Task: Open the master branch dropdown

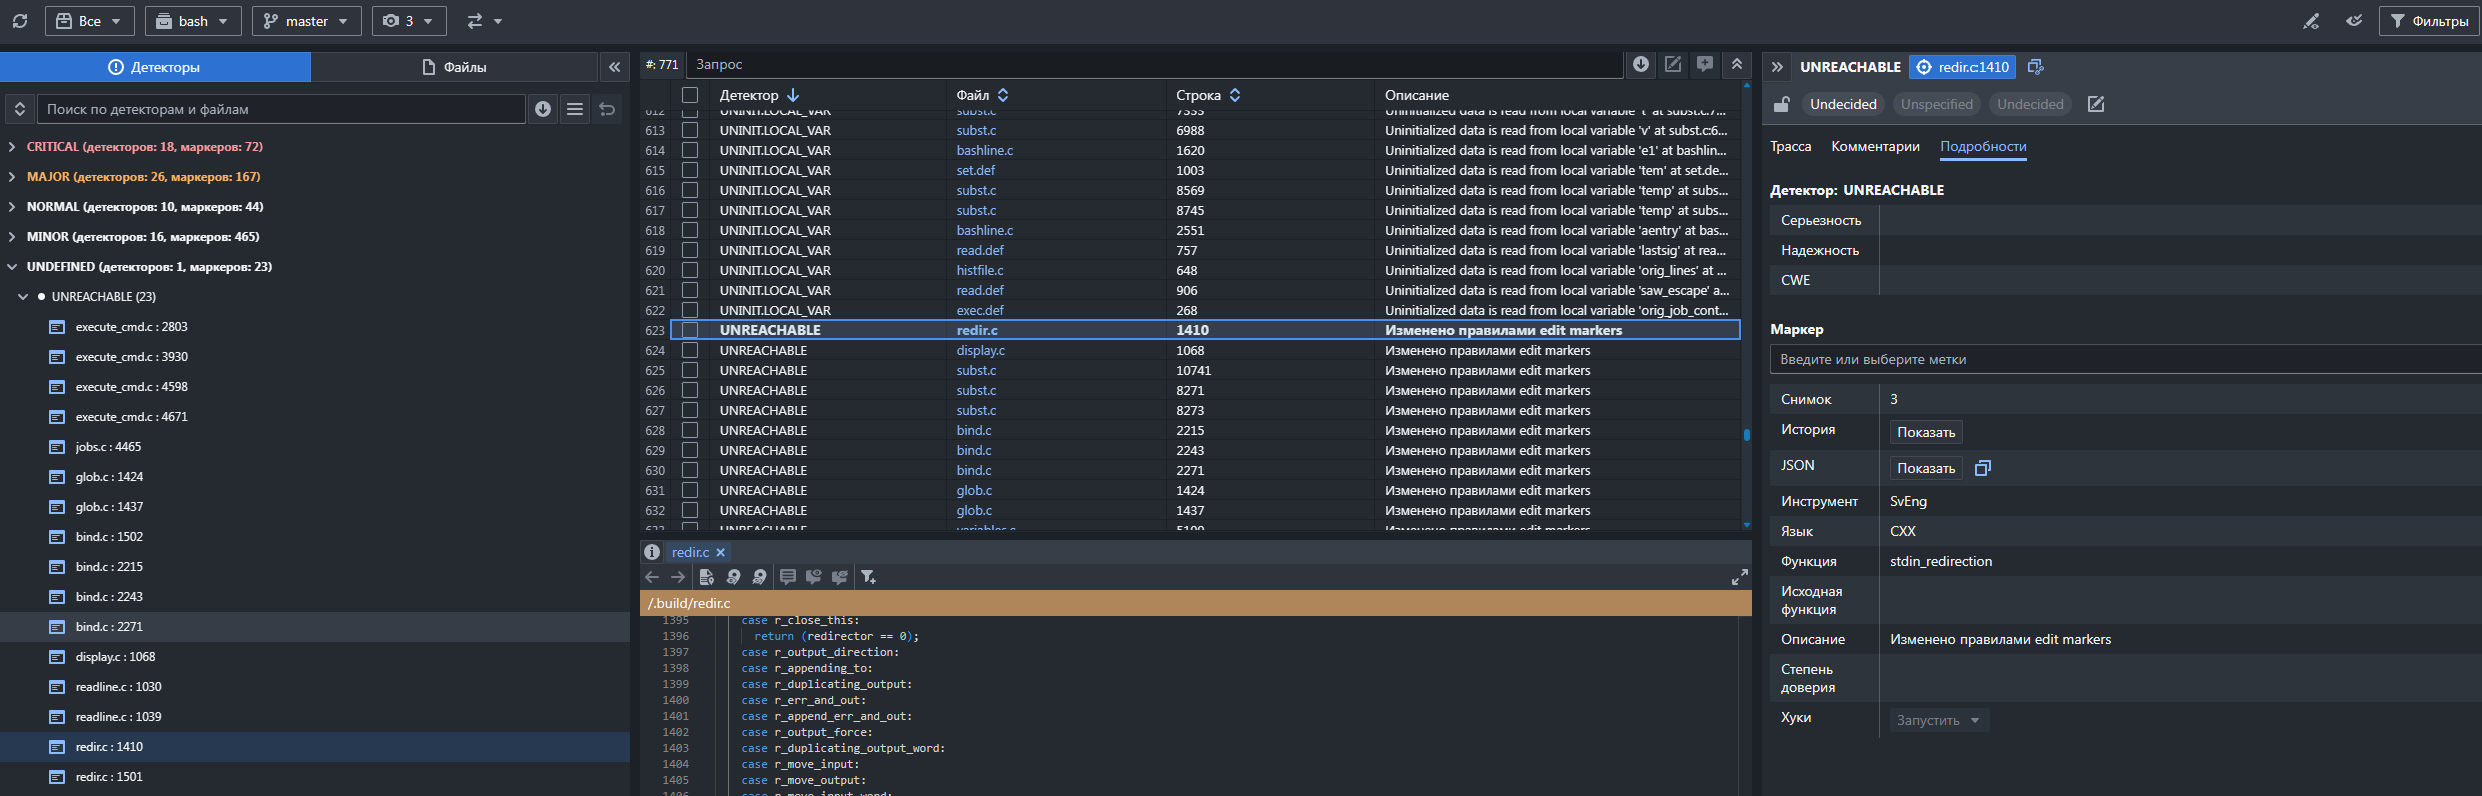Action: (x=306, y=21)
